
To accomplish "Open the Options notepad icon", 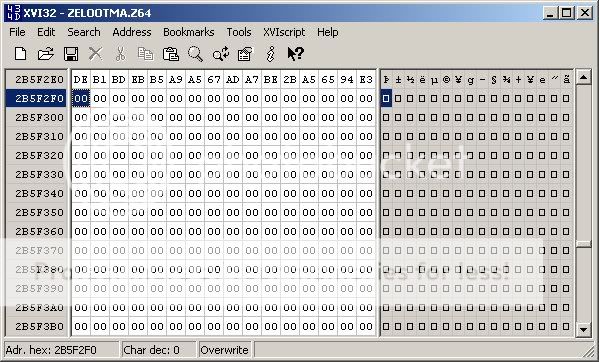I will [245, 54].
